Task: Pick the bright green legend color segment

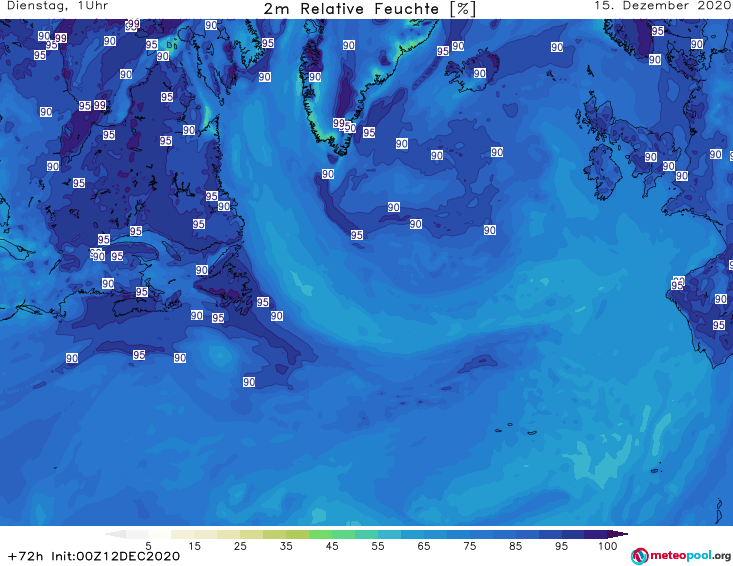Action: point(320,534)
